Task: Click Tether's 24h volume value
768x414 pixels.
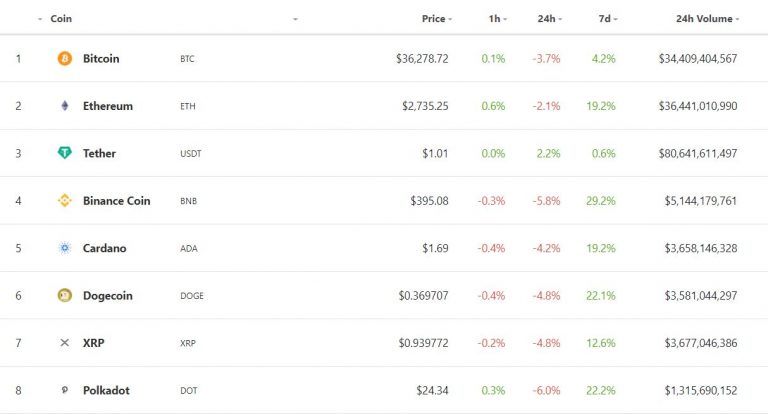Action: 697,153
